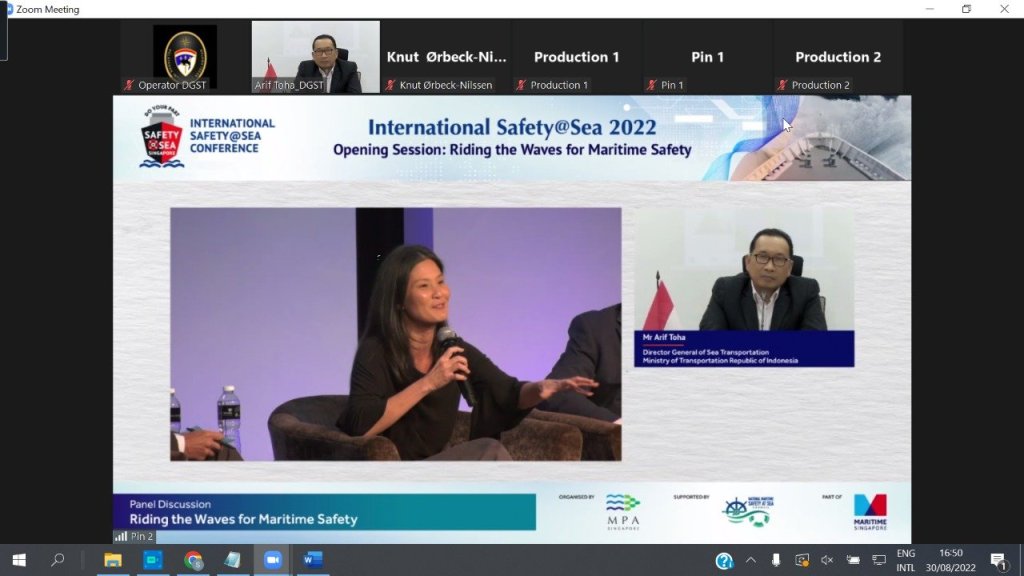Viewport: 1024px width, 576px height.
Task: Click the network connection tray icon
Action: tap(879, 560)
